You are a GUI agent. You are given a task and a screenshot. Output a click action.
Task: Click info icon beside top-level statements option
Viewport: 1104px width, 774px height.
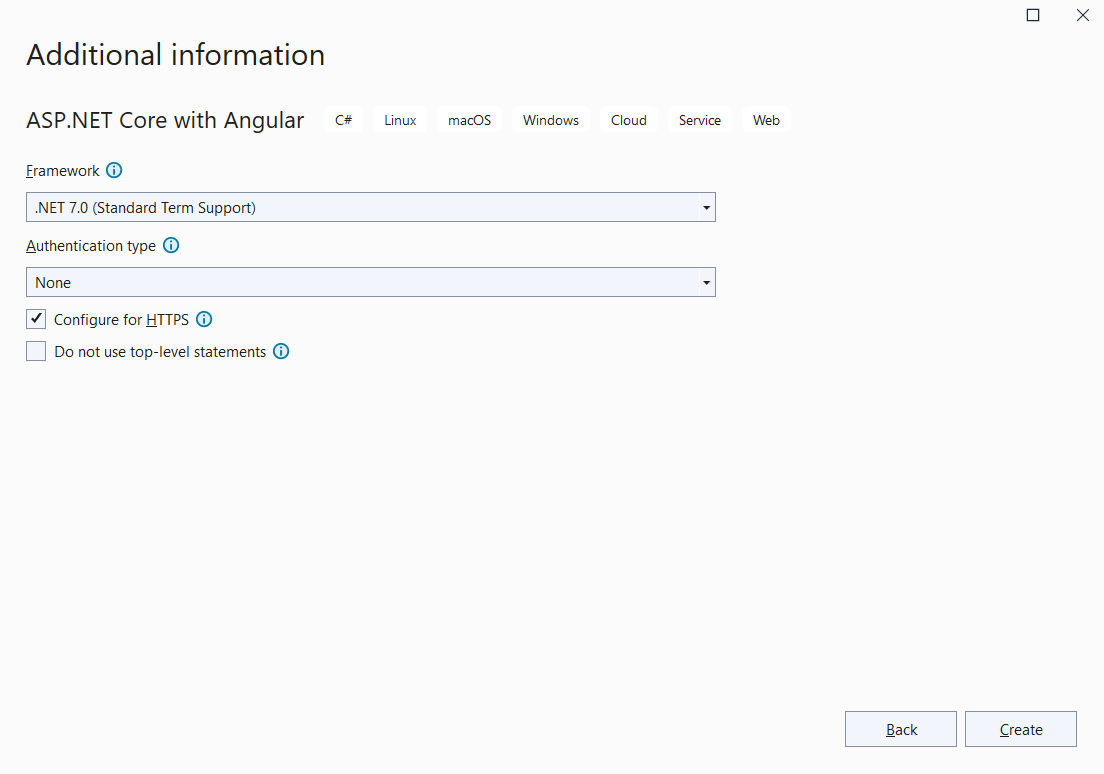pos(281,352)
